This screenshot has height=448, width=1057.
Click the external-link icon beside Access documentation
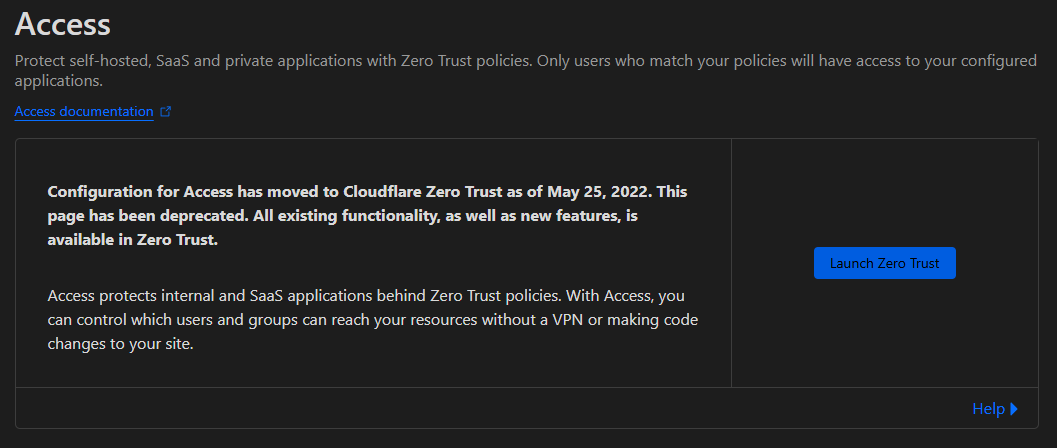click(x=166, y=112)
